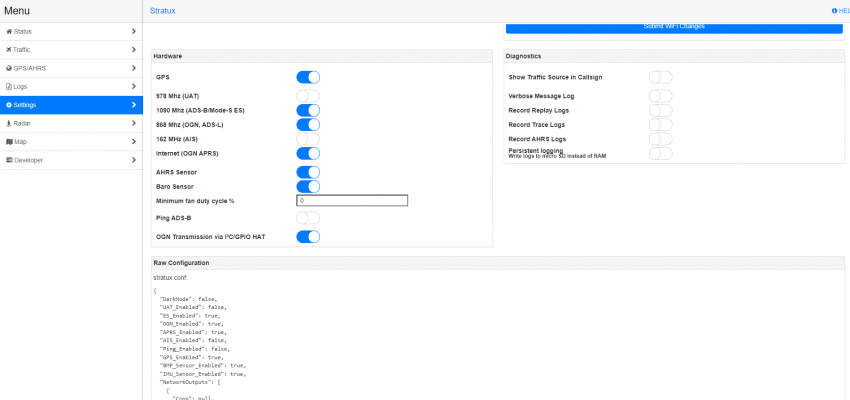Enable the 978 Mhz (UAT) toggle
850x400 pixels.
[308, 96]
